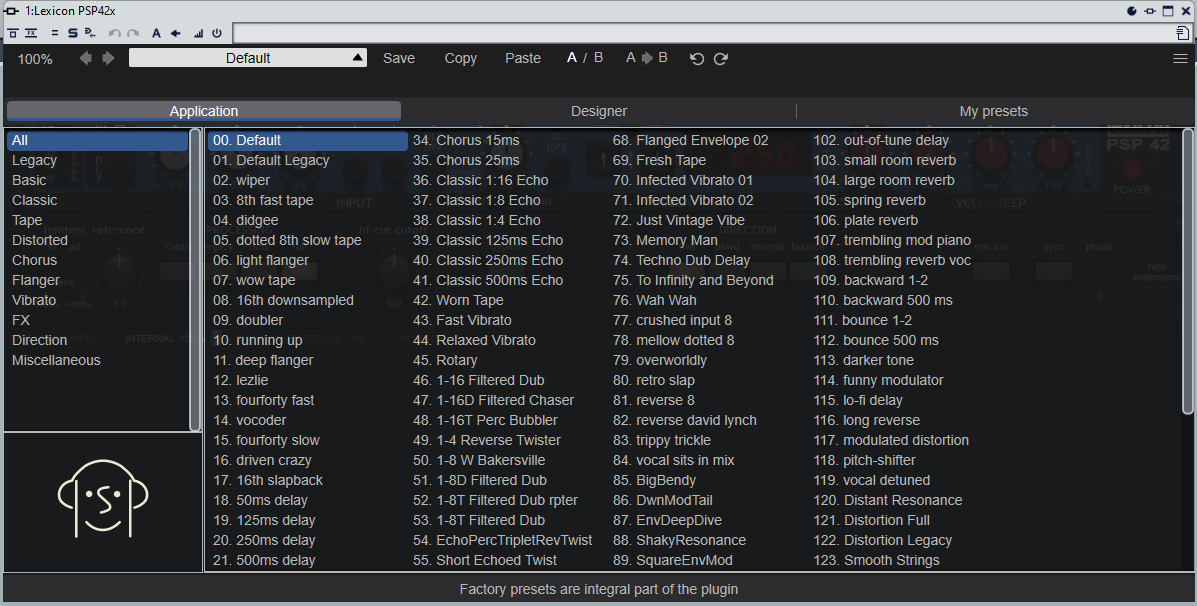Select the All category
Screen dimensions: 1197x606
[x=97, y=140]
